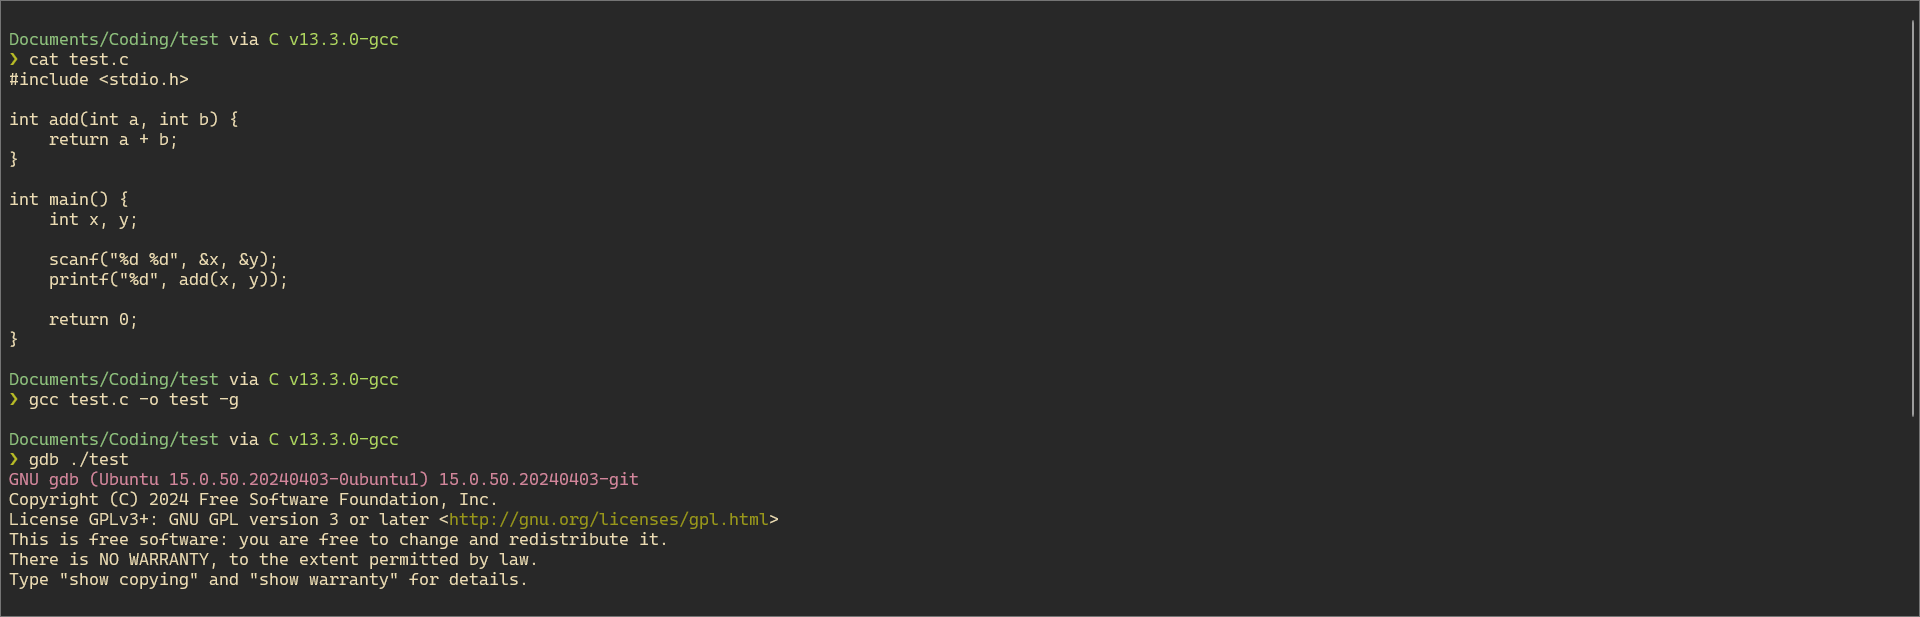Click the prompt arrow before 'gcc test.c'

(x=14, y=400)
